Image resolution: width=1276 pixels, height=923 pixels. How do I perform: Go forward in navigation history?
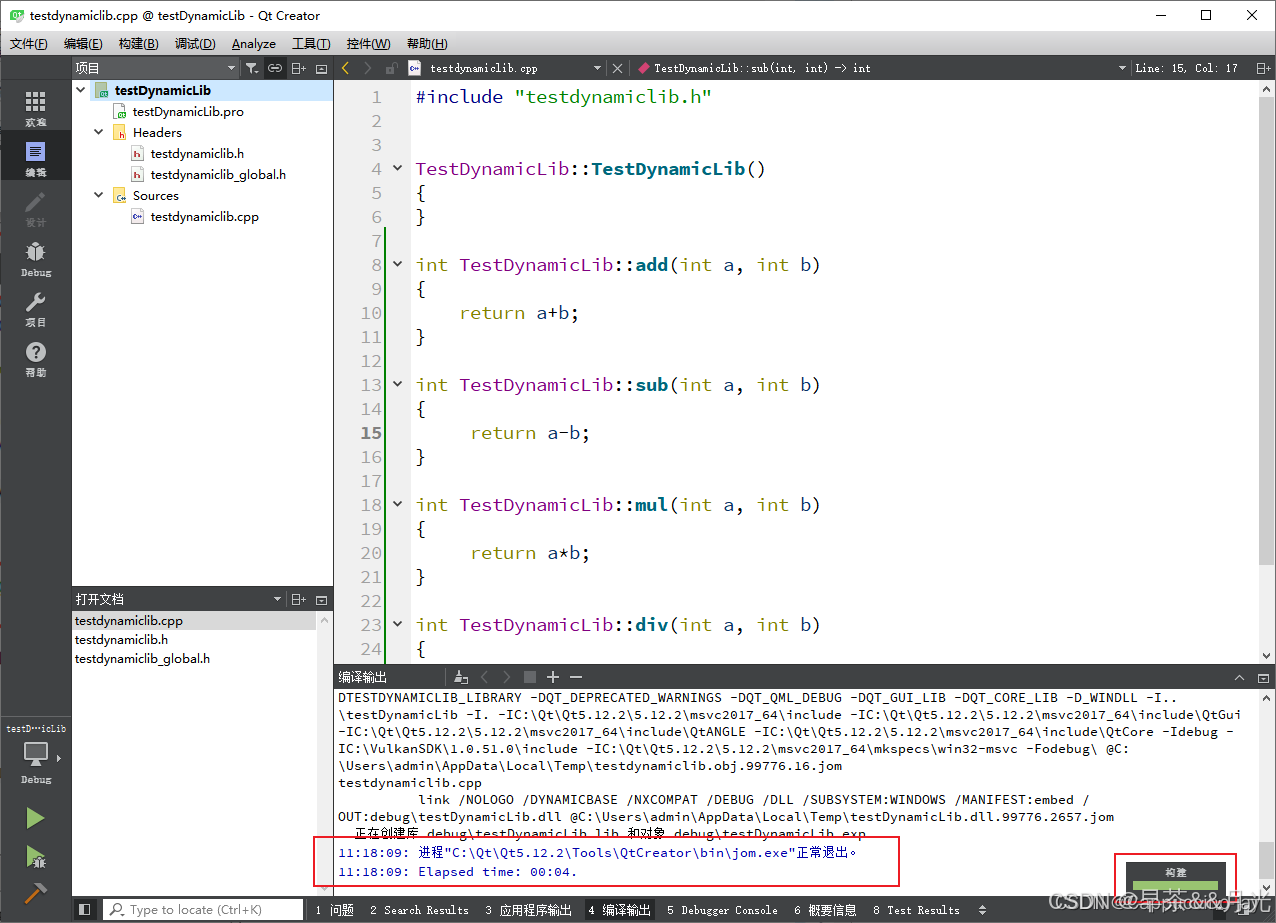click(368, 68)
